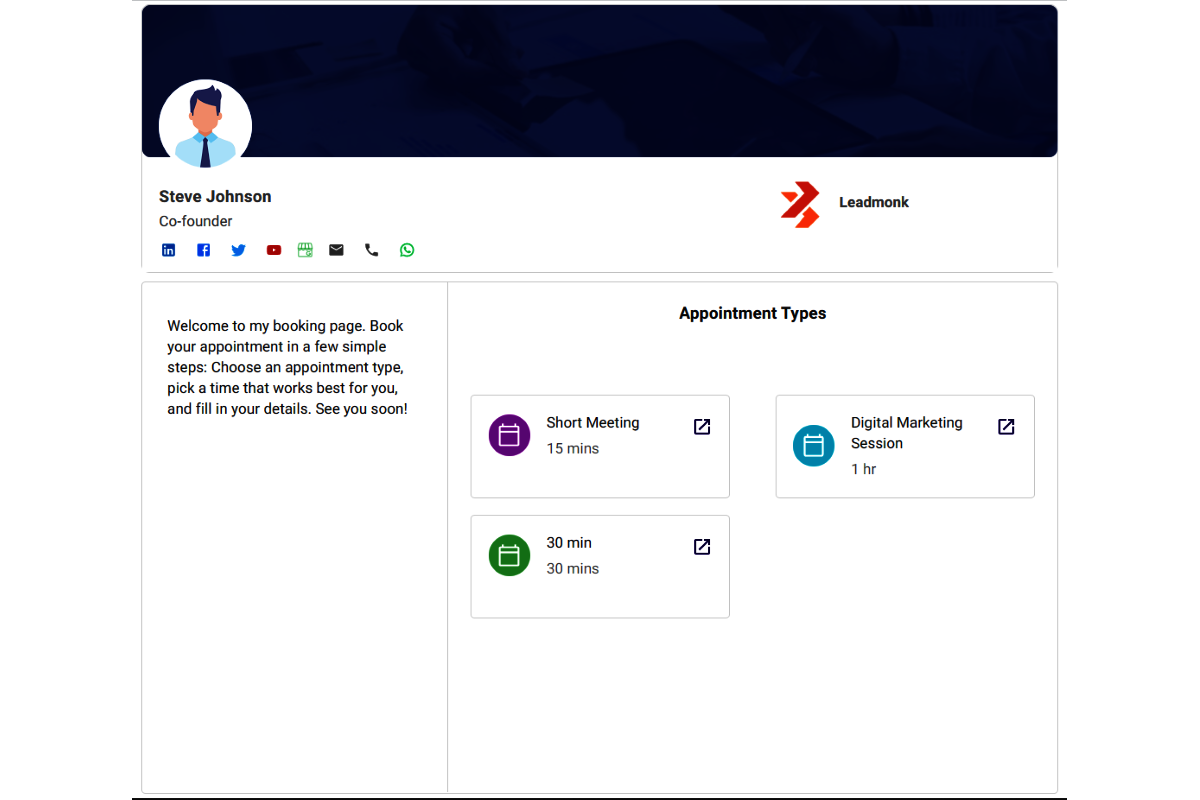Call using the phone icon

(x=372, y=250)
